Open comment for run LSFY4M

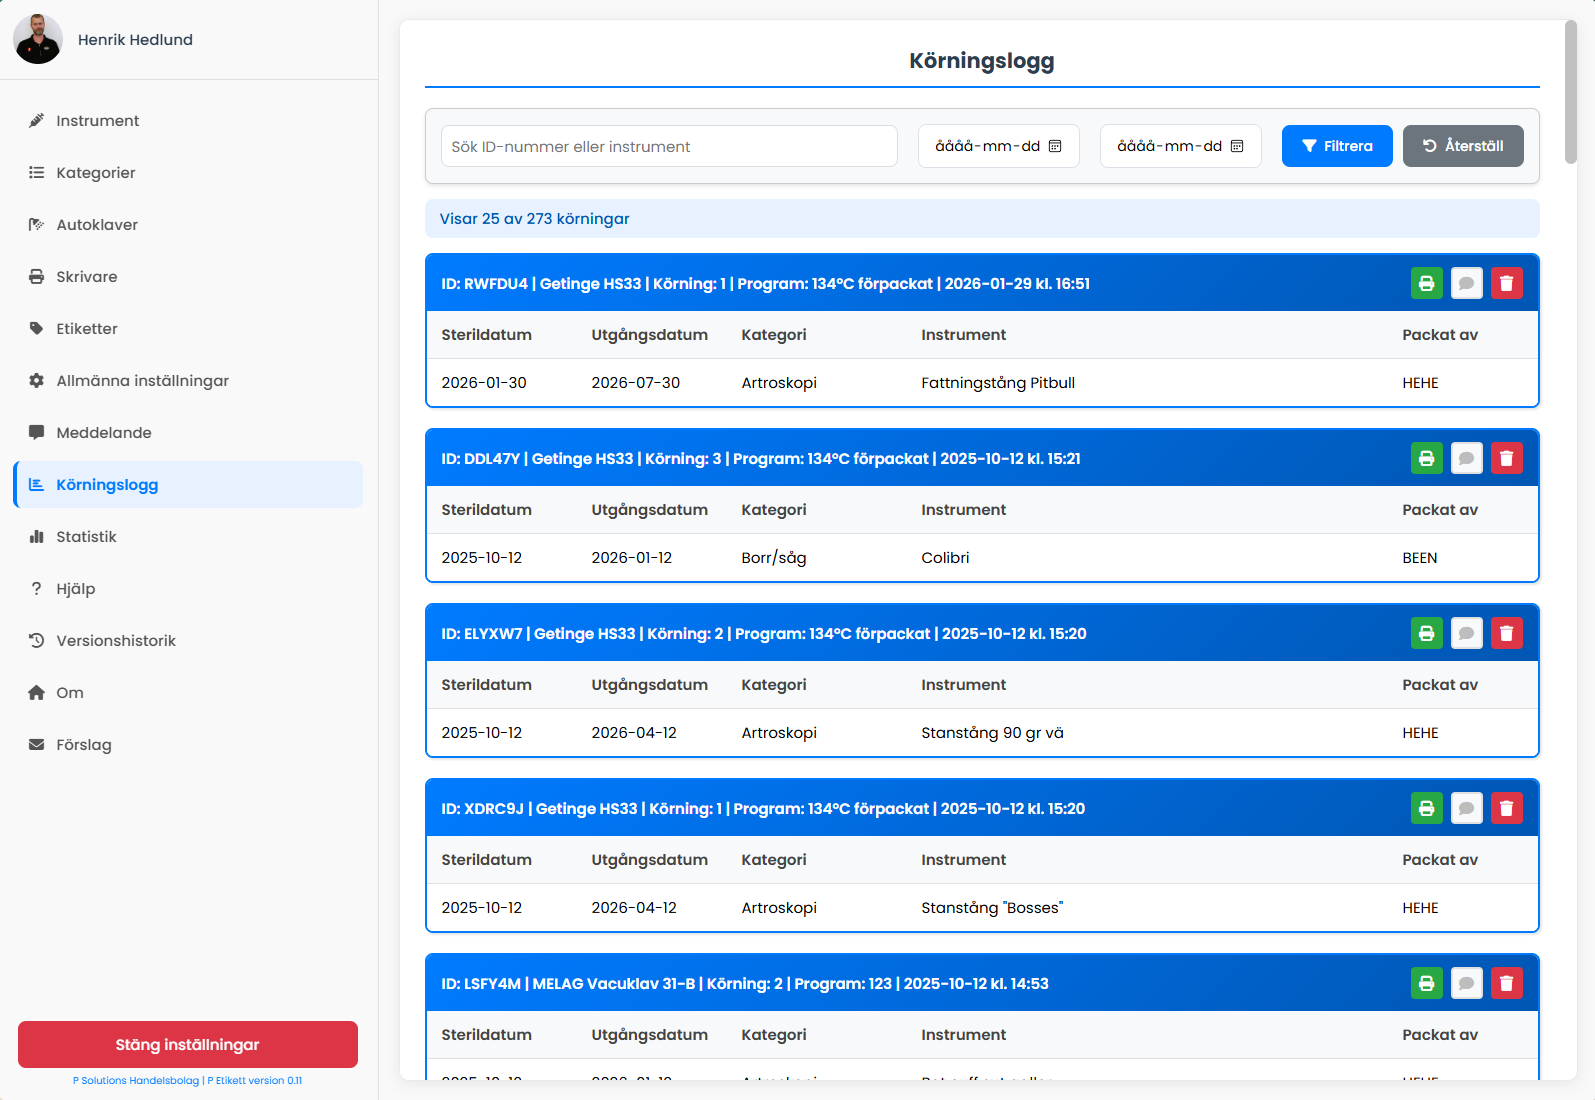(1466, 984)
